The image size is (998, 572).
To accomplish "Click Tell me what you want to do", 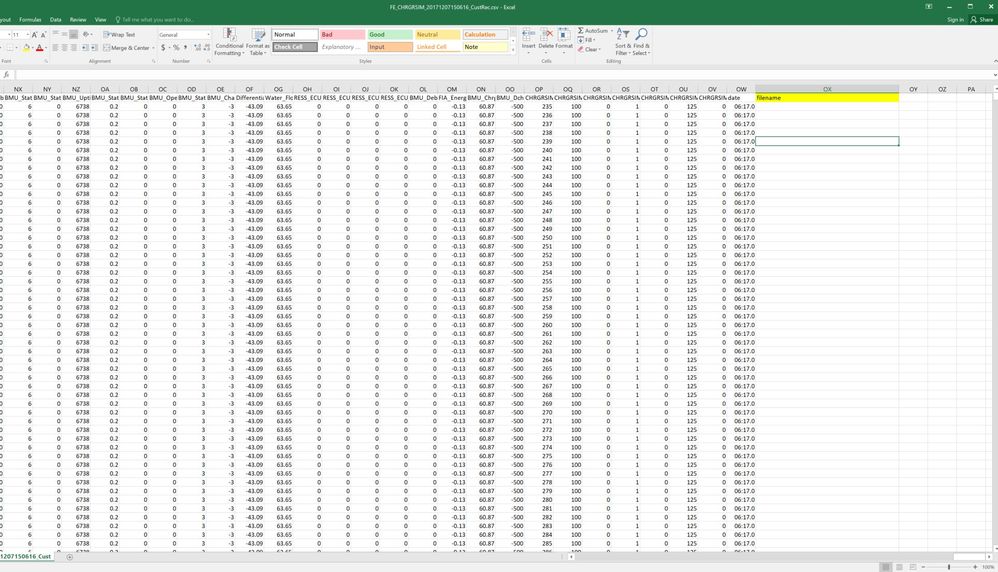I will [x=155, y=20].
